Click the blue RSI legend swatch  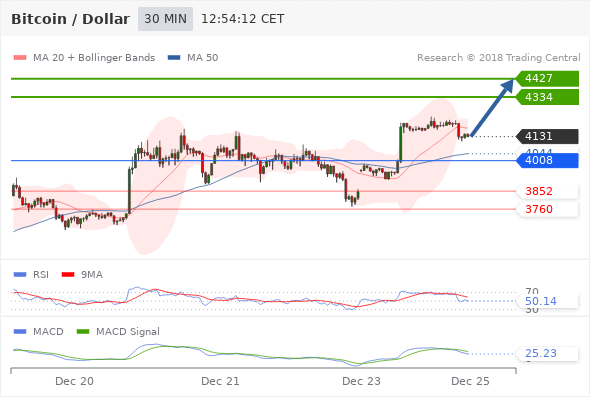pos(20,274)
